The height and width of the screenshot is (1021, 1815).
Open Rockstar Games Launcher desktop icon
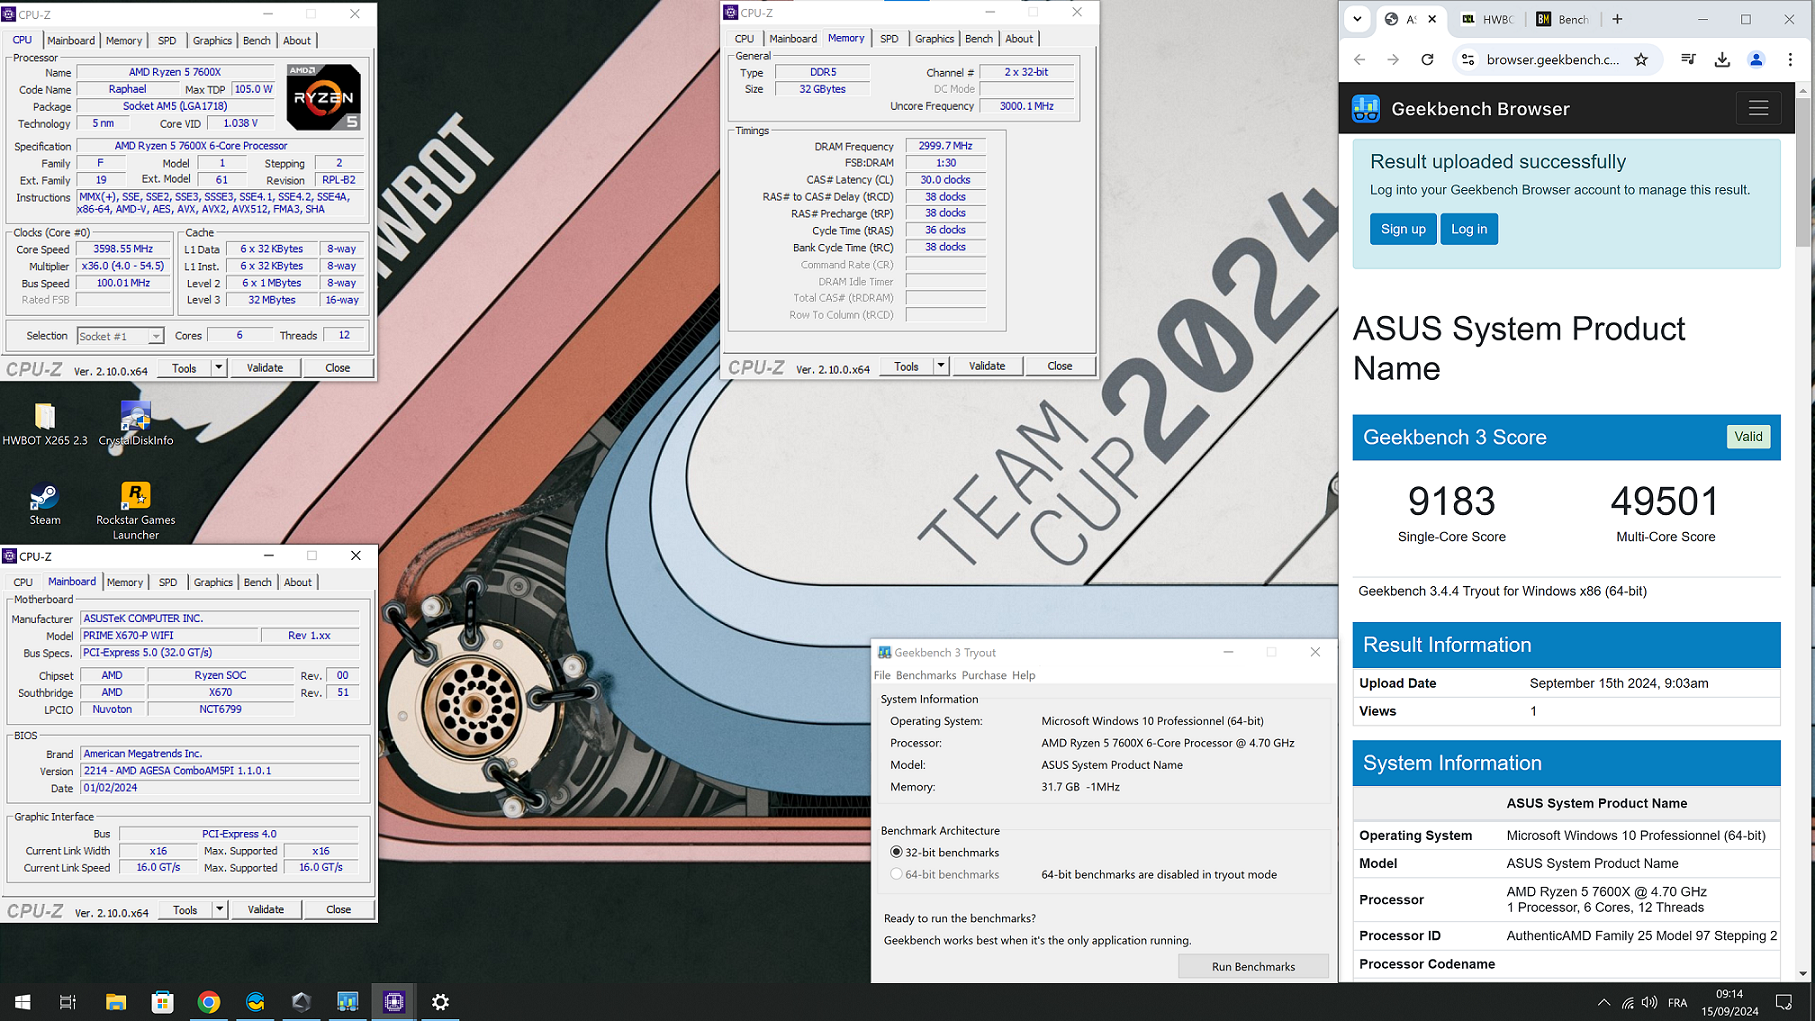pyautogui.click(x=135, y=510)
